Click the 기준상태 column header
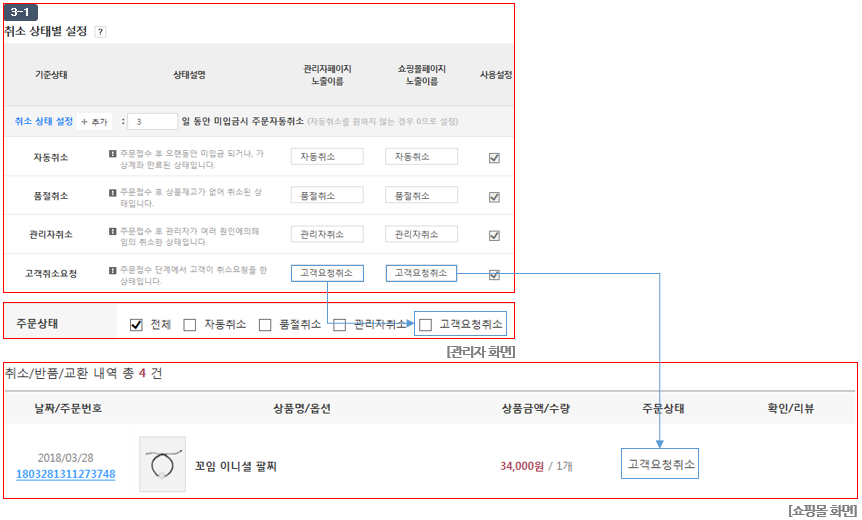Viewport: 862px width, 520px height. [51, 75]
